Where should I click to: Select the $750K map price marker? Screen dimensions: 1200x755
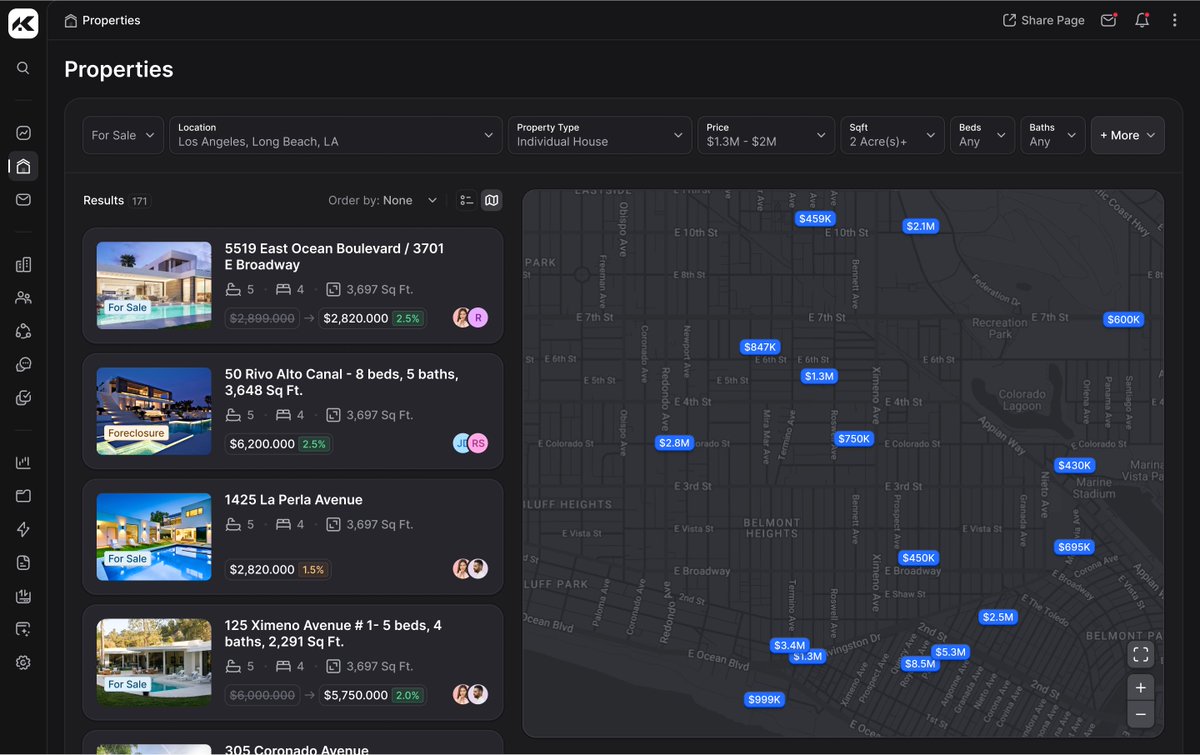point(854,438)
